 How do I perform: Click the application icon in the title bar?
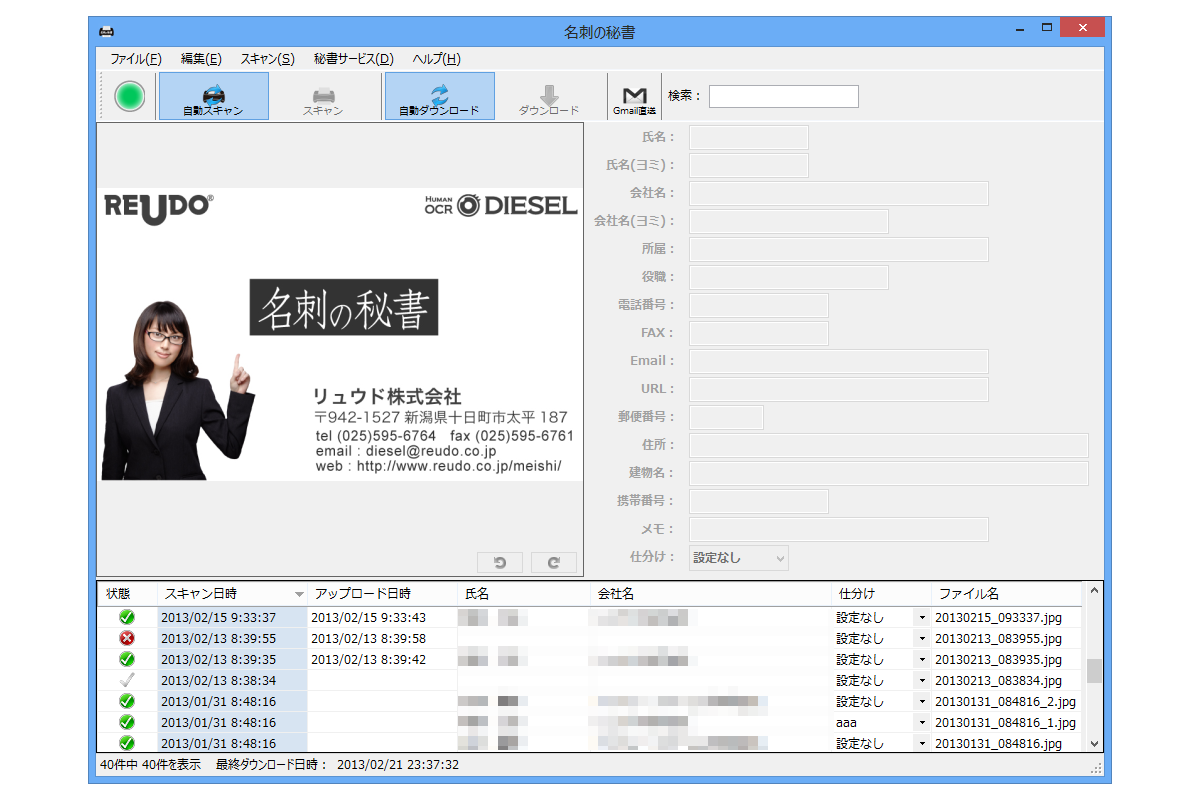(x=106, y=30)
